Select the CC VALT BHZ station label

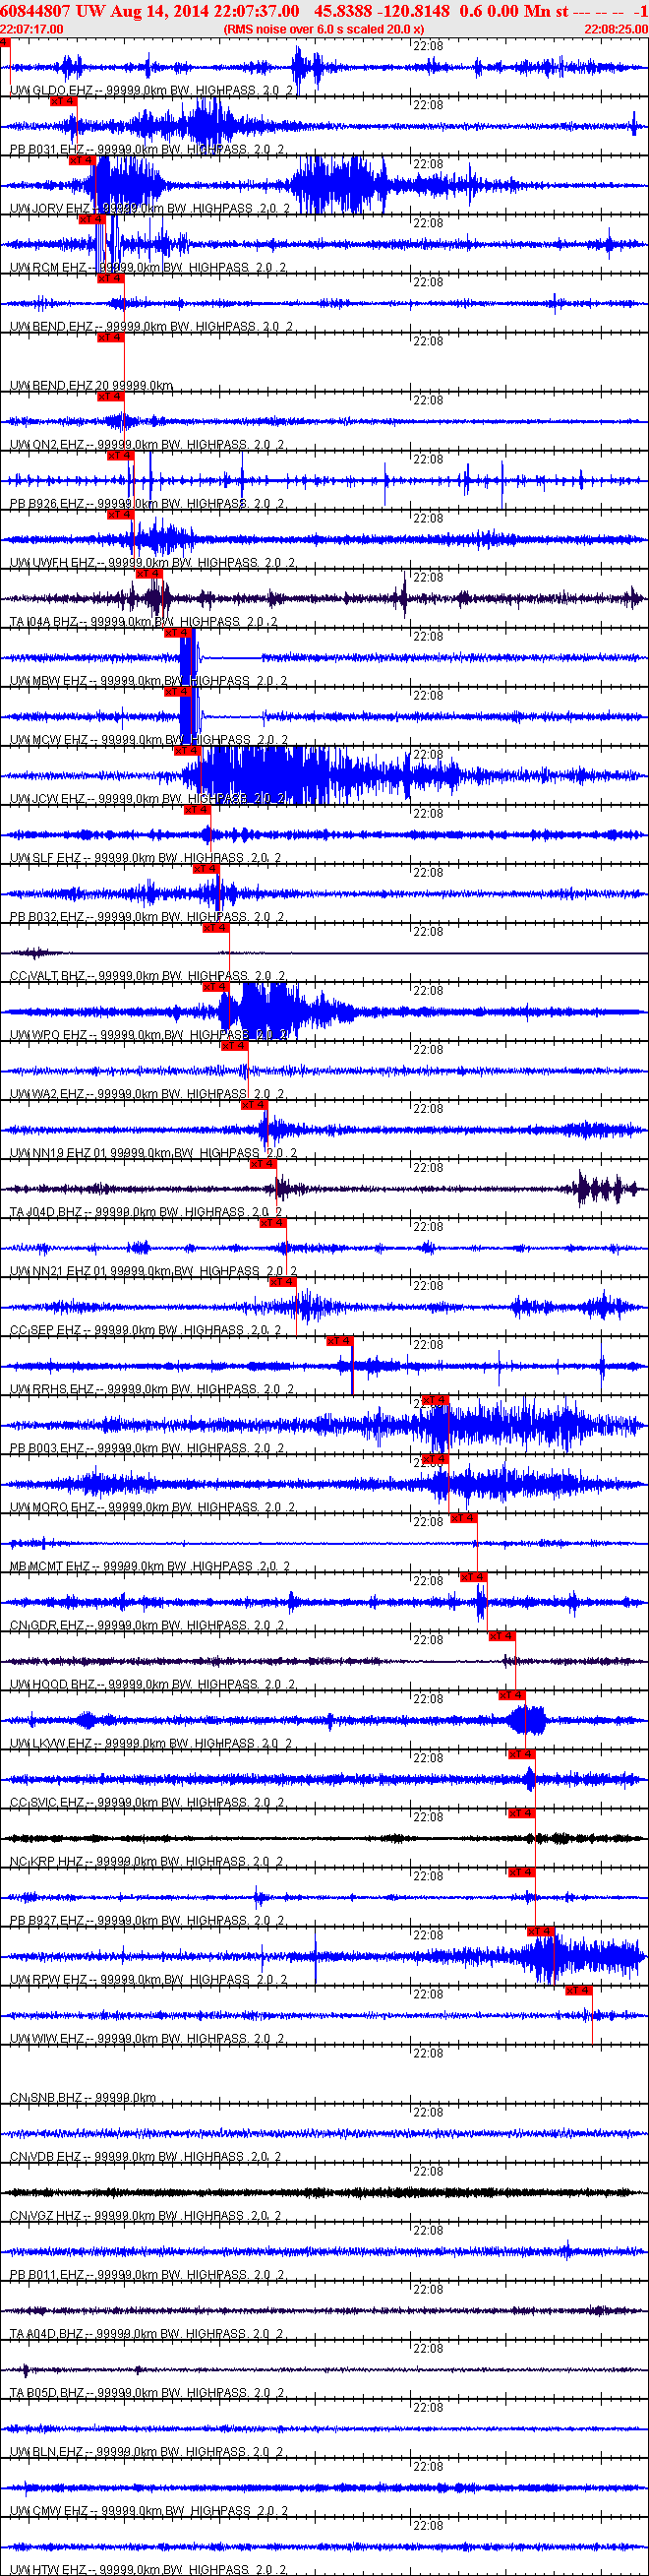[148, 975]
